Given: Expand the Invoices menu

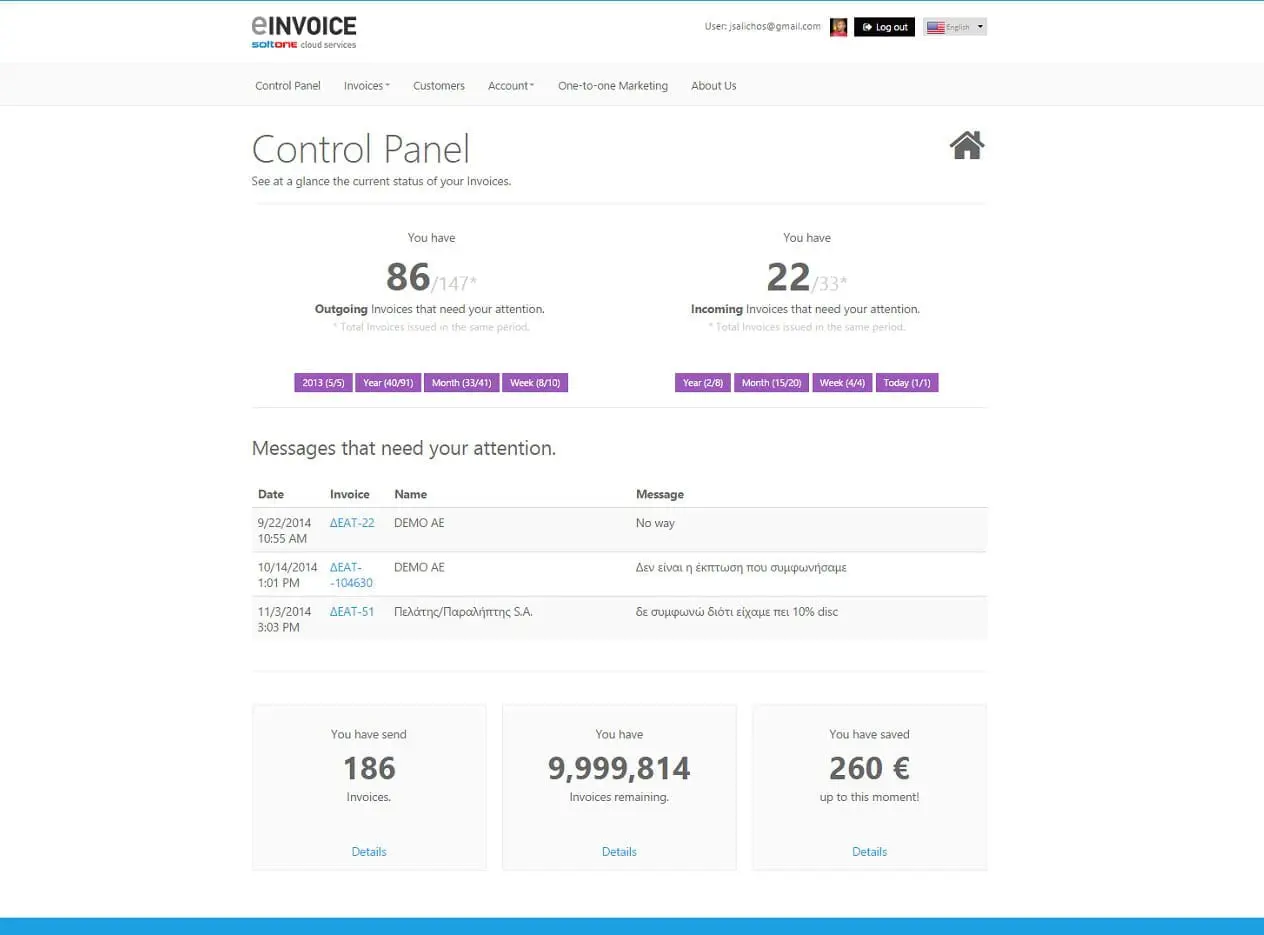Looking at the screenshot, I should (367, 86).
